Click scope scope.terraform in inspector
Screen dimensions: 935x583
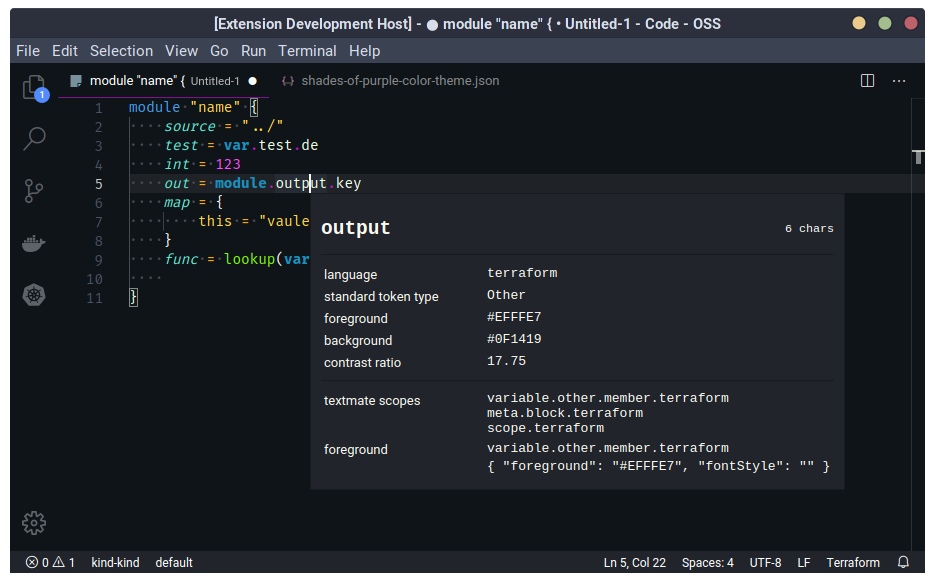[x=545, y=428]
